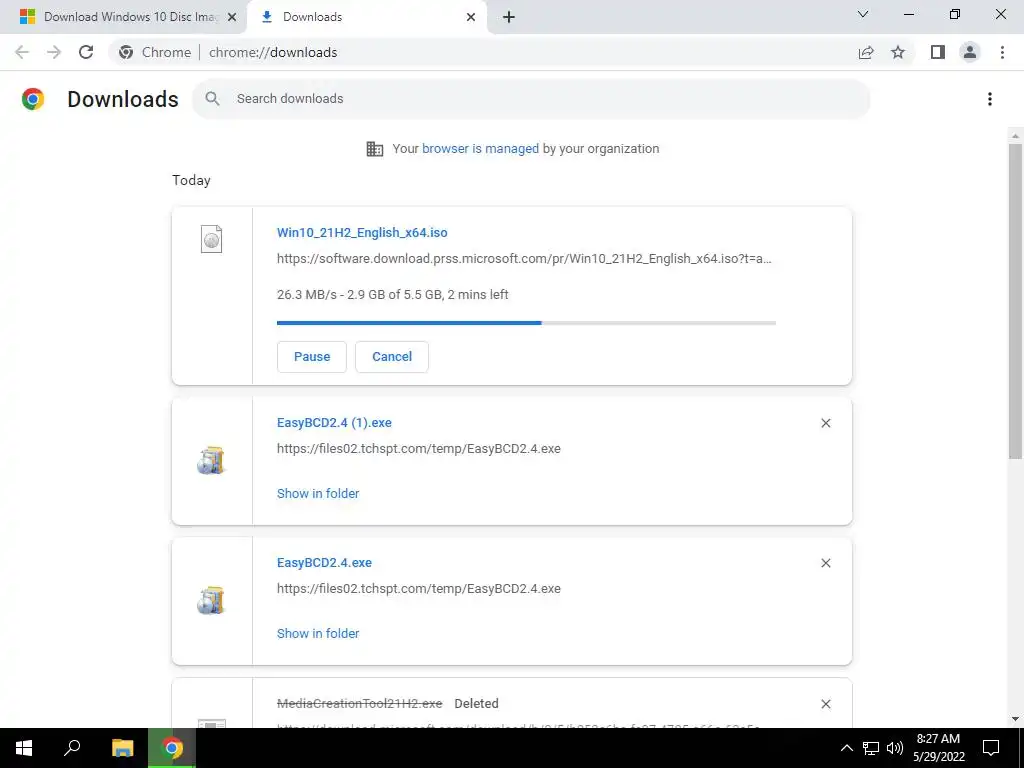Click the managed organization building icon
Screen dimensions: 1024x768
tap(375, 149)
